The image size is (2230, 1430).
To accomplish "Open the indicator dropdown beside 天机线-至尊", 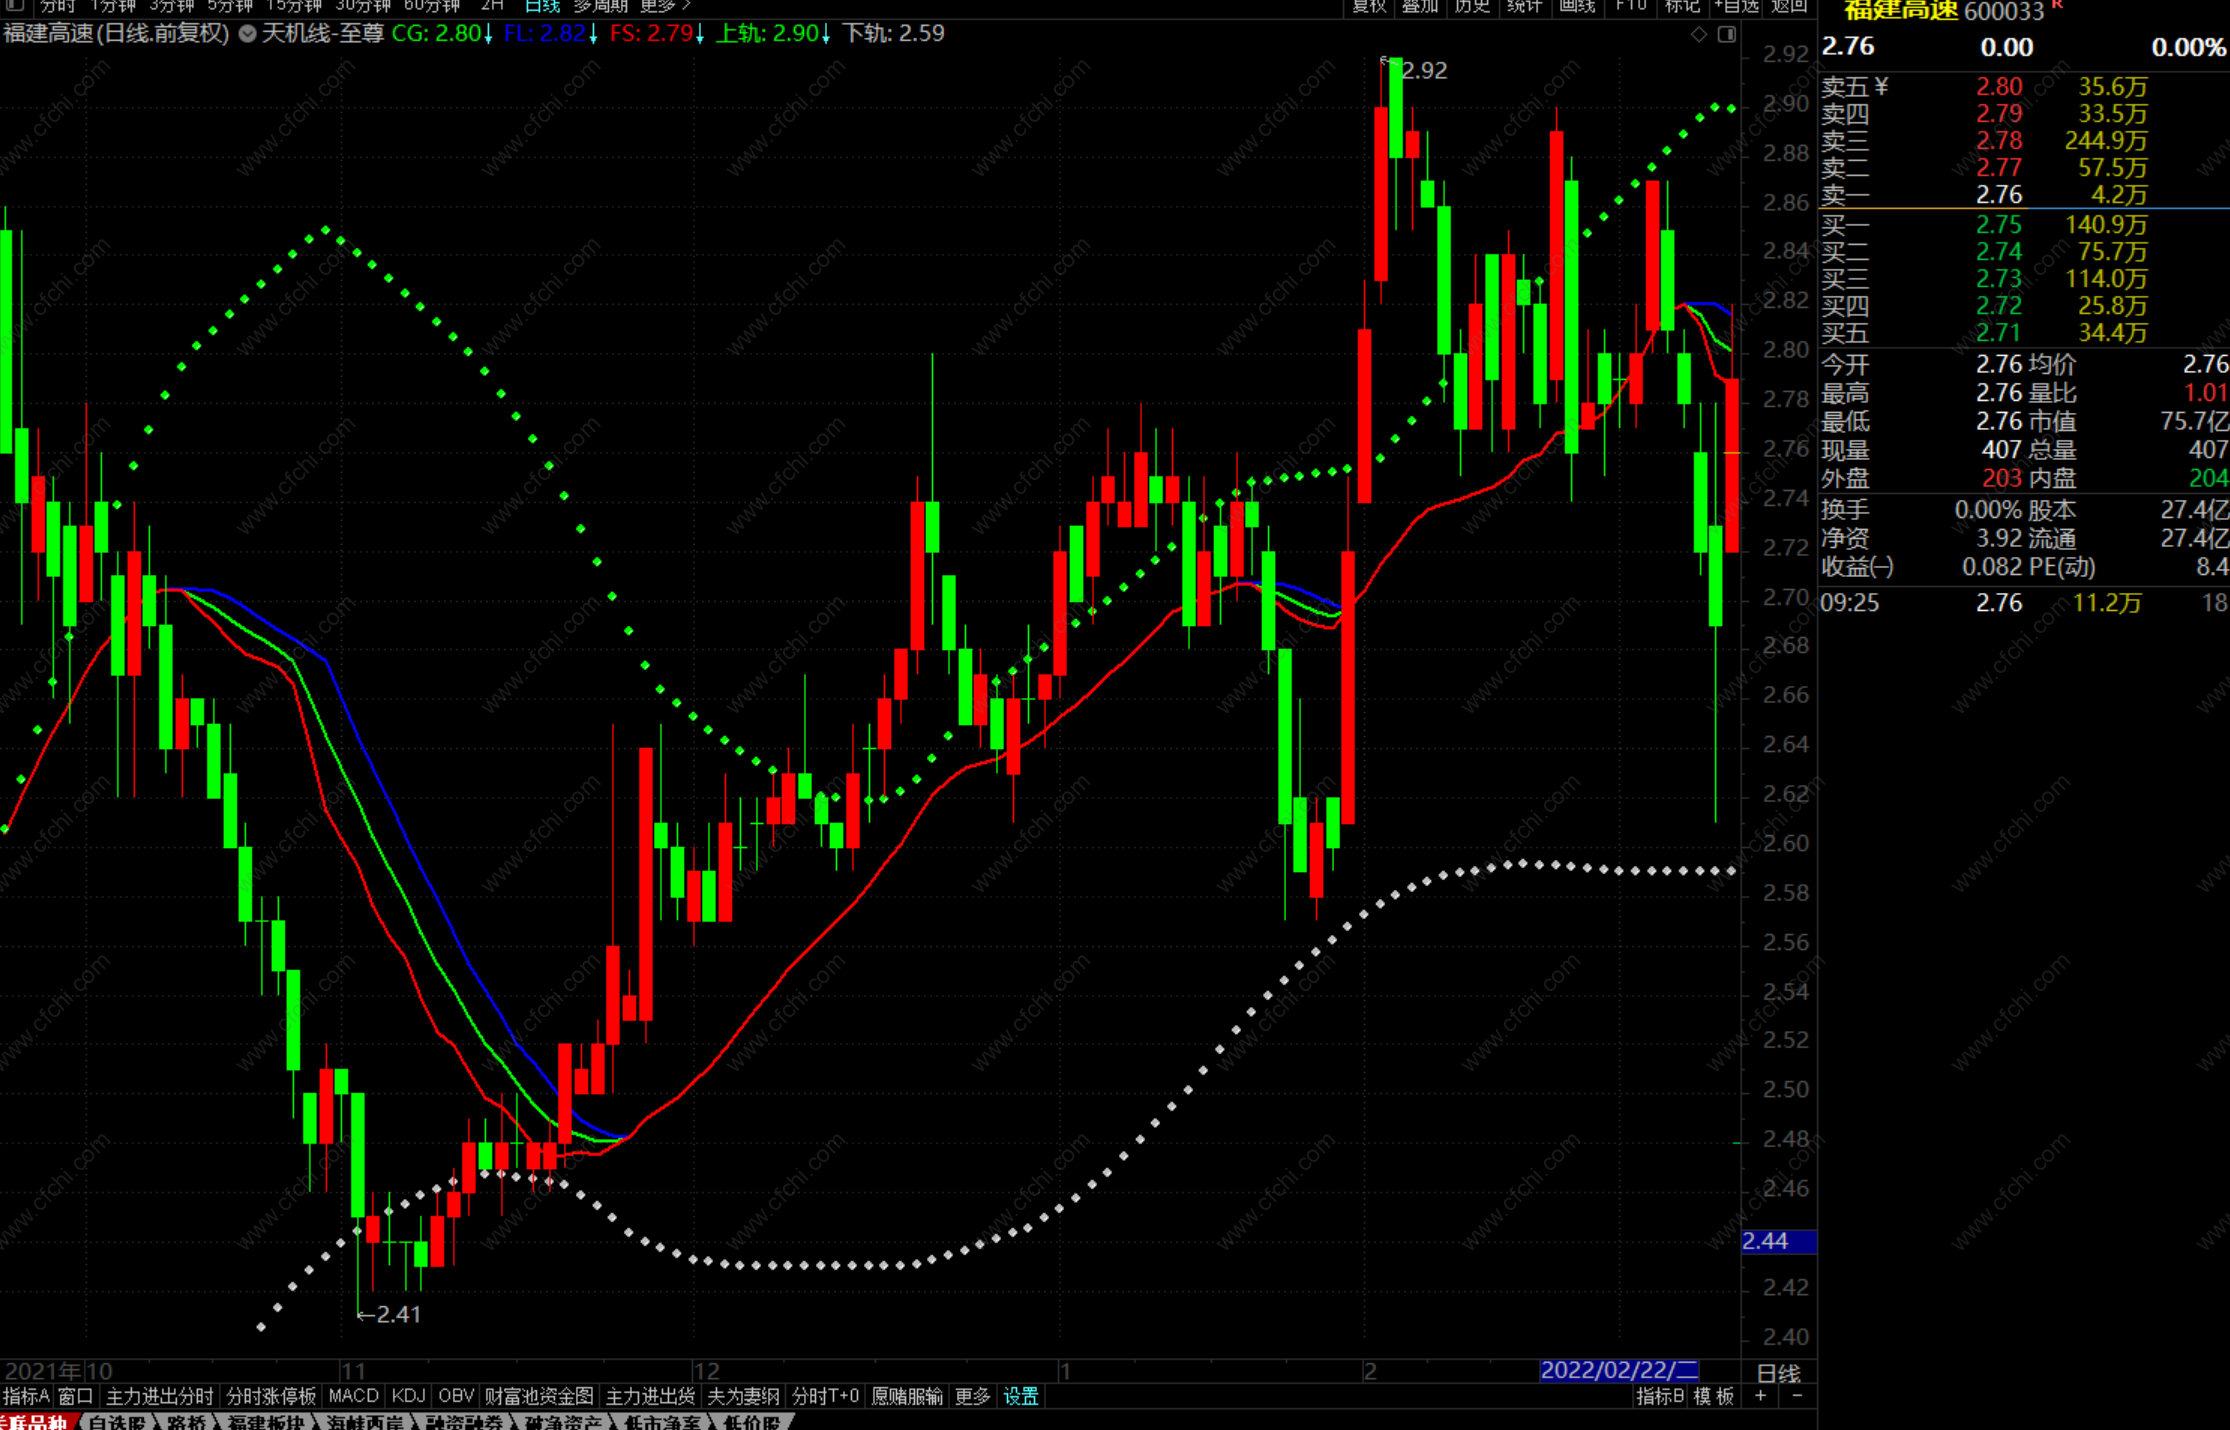I will click(x=247, y=34).
